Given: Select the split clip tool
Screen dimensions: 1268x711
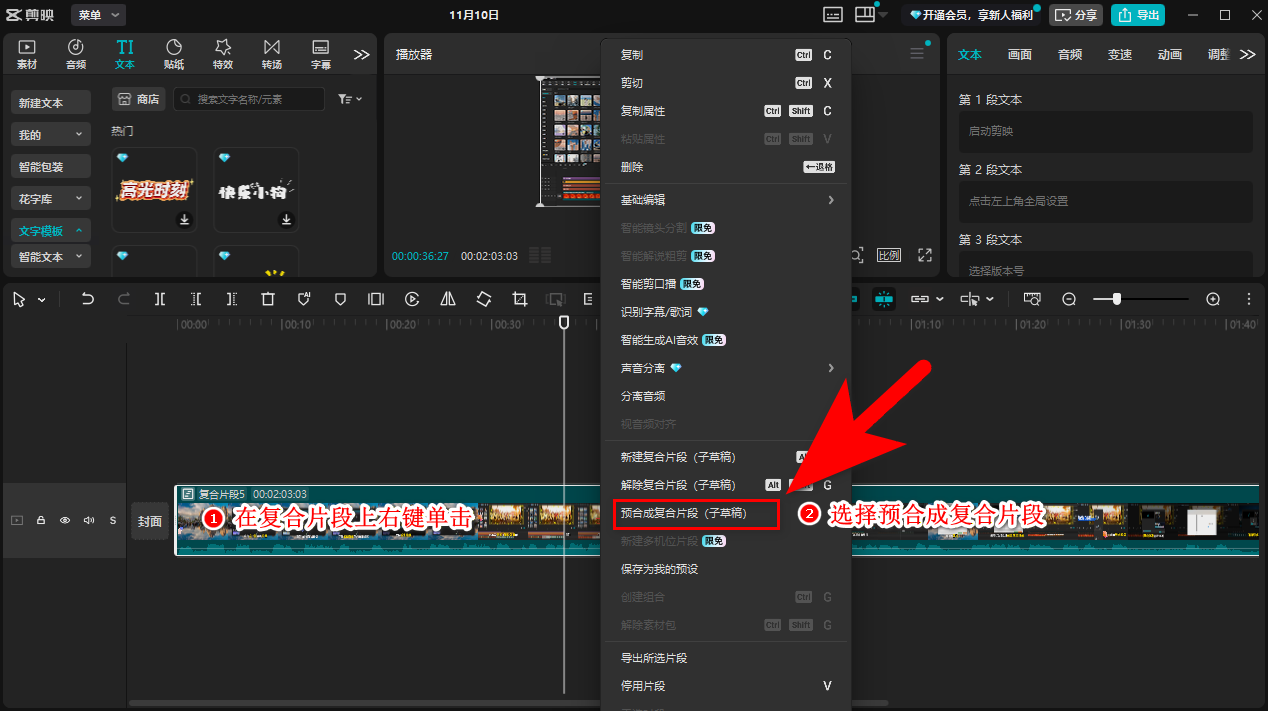Looking at the screenshot, I should (160, 299).
